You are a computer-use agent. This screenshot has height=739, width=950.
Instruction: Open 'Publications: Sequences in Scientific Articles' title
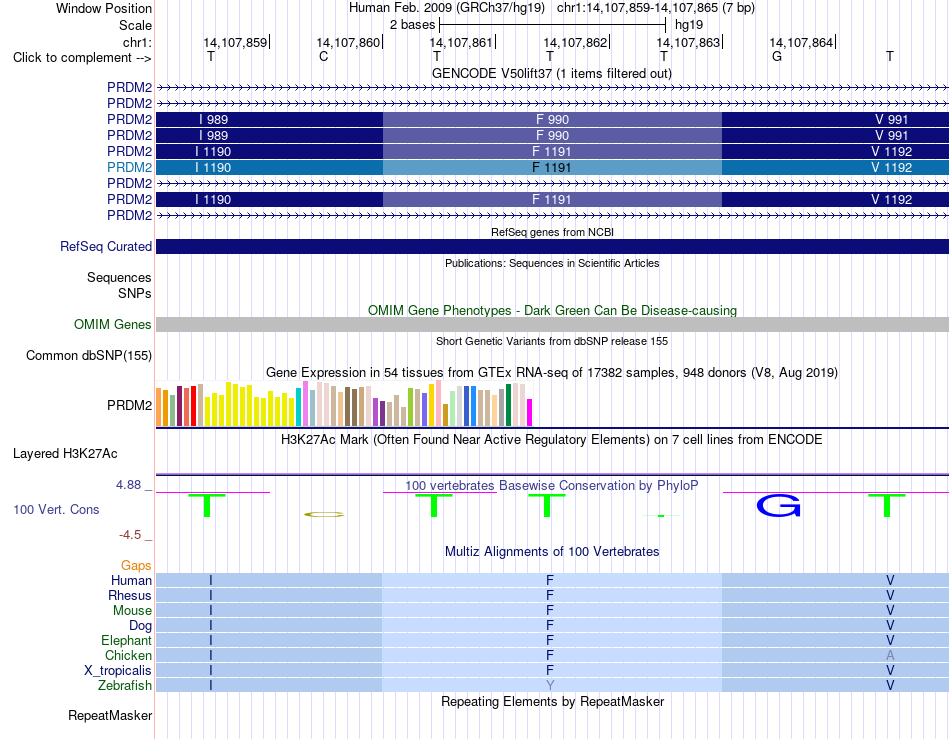tap(552, 263)
